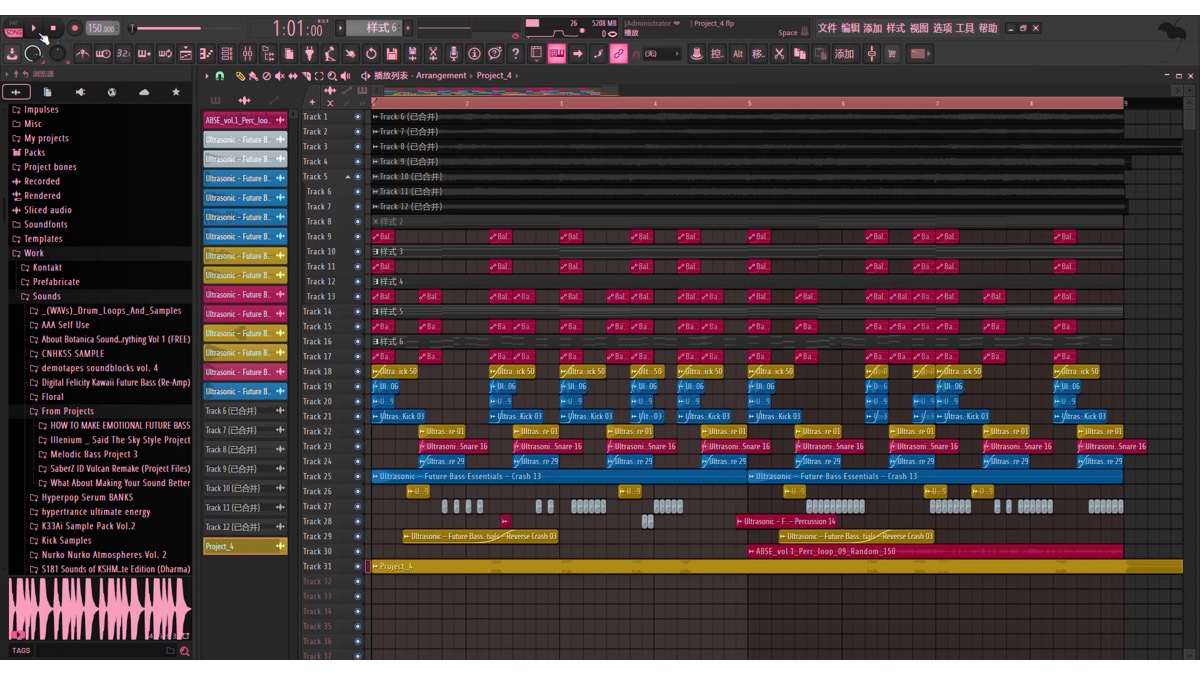Click the pink link chain icon
This screenshot has width=1200, height=675.
pos(618,54)
